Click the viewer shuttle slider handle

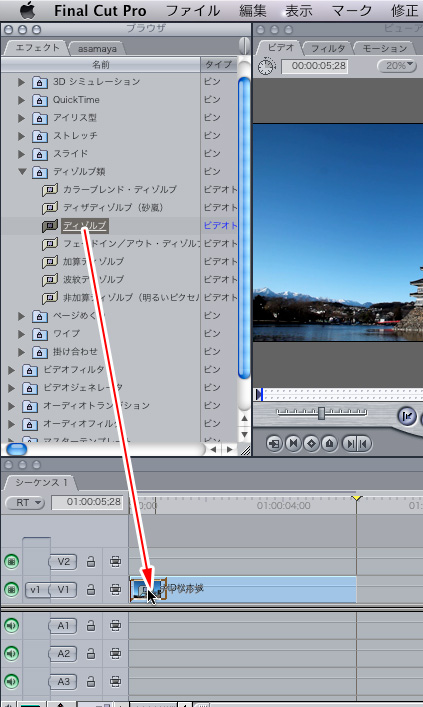point(321,413)
